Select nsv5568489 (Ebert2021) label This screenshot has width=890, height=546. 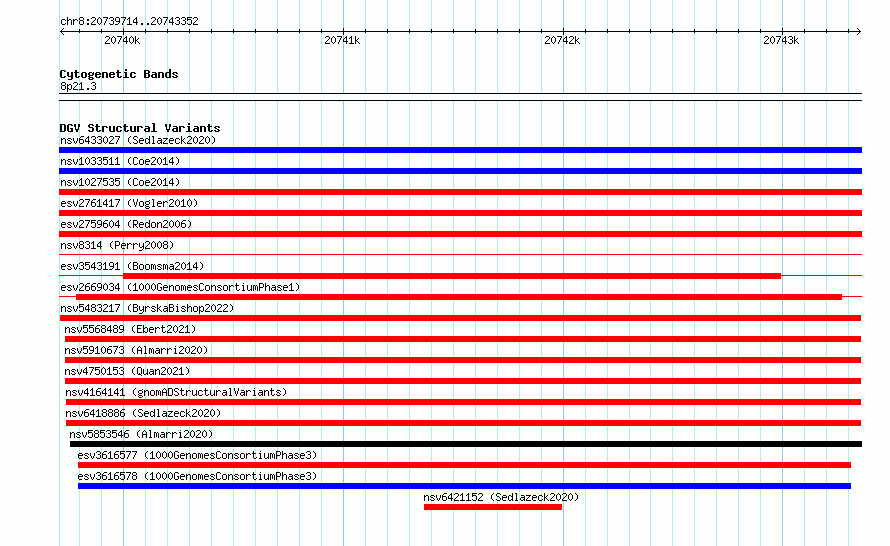click(x=130, y=329)
